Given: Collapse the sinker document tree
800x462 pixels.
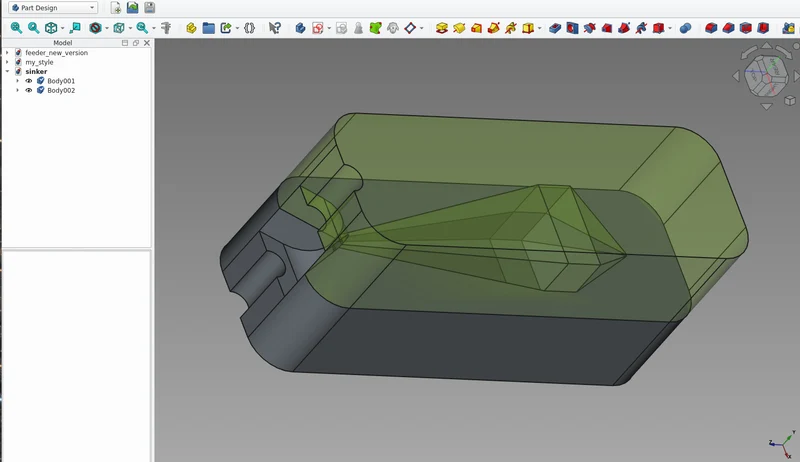Looking at the screenshot, I should [x=7, y=71].
